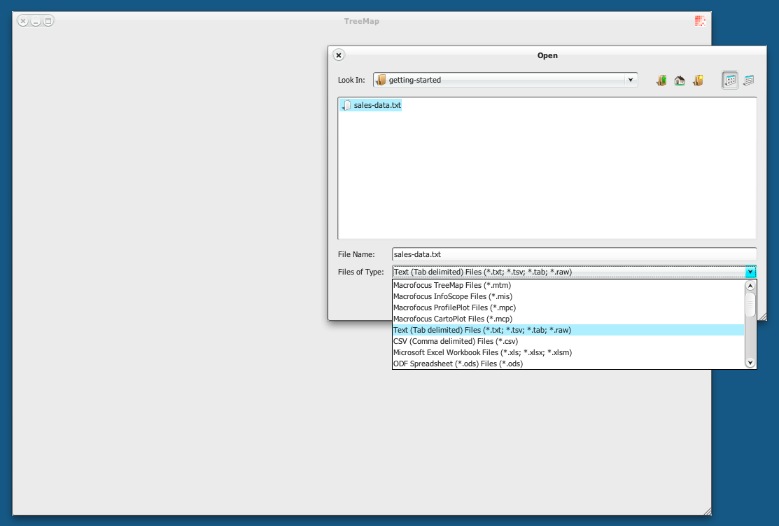779x526 pixels.
Task: Select the sales-data.txt file icon
Action: coord(347,105)
